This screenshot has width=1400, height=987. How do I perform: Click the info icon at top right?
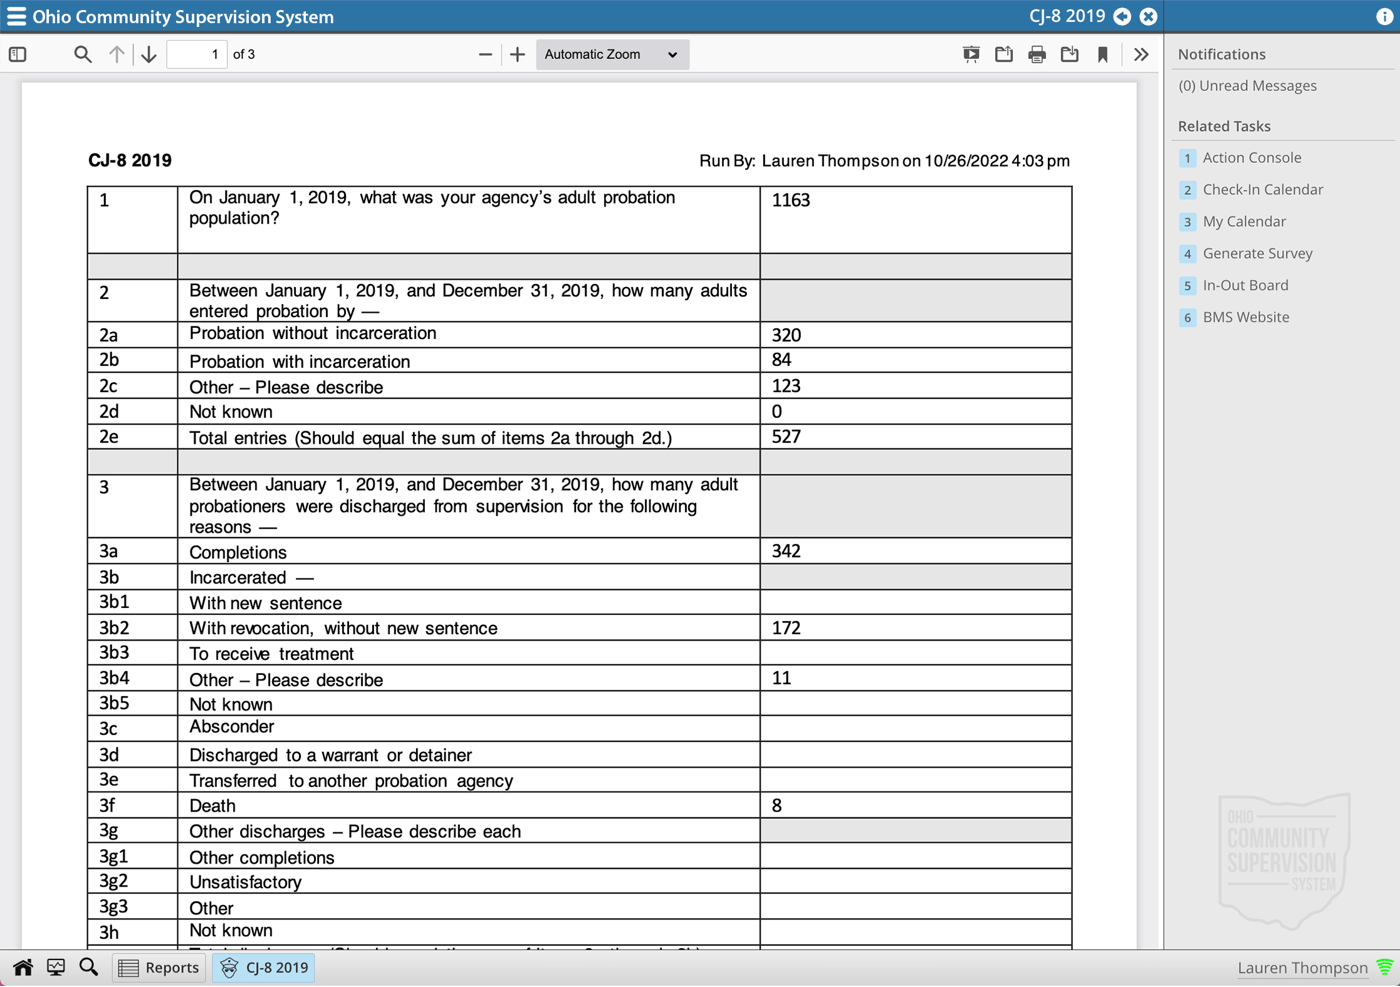coord(1384,17)
